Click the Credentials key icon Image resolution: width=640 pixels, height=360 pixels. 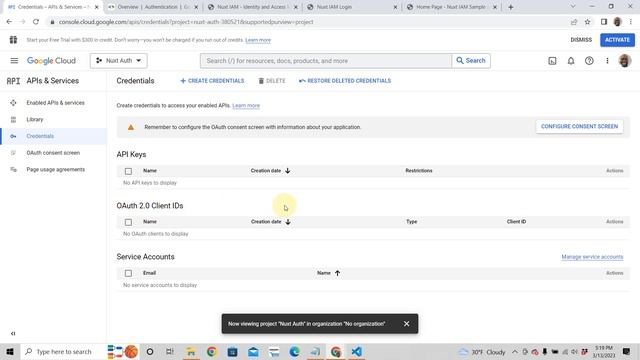point(13,136)
